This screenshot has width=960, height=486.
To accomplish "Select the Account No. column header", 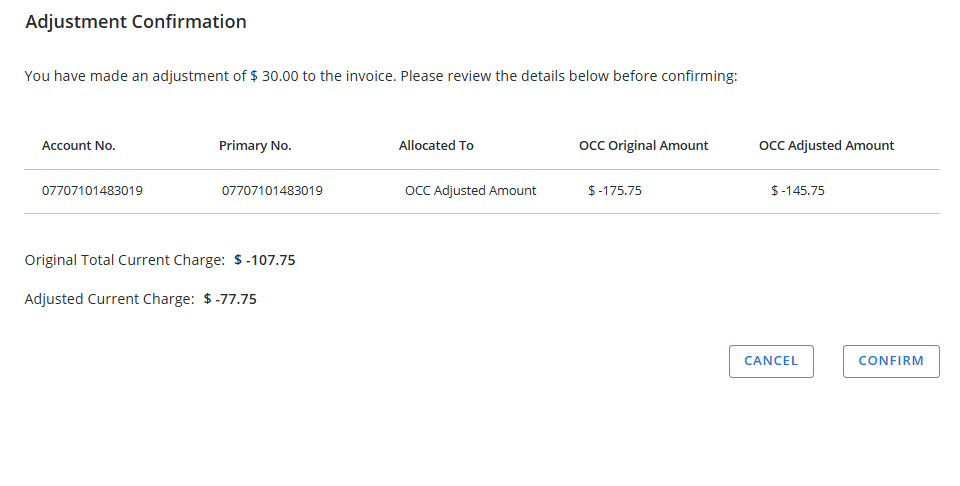I will tap(79, 146).
